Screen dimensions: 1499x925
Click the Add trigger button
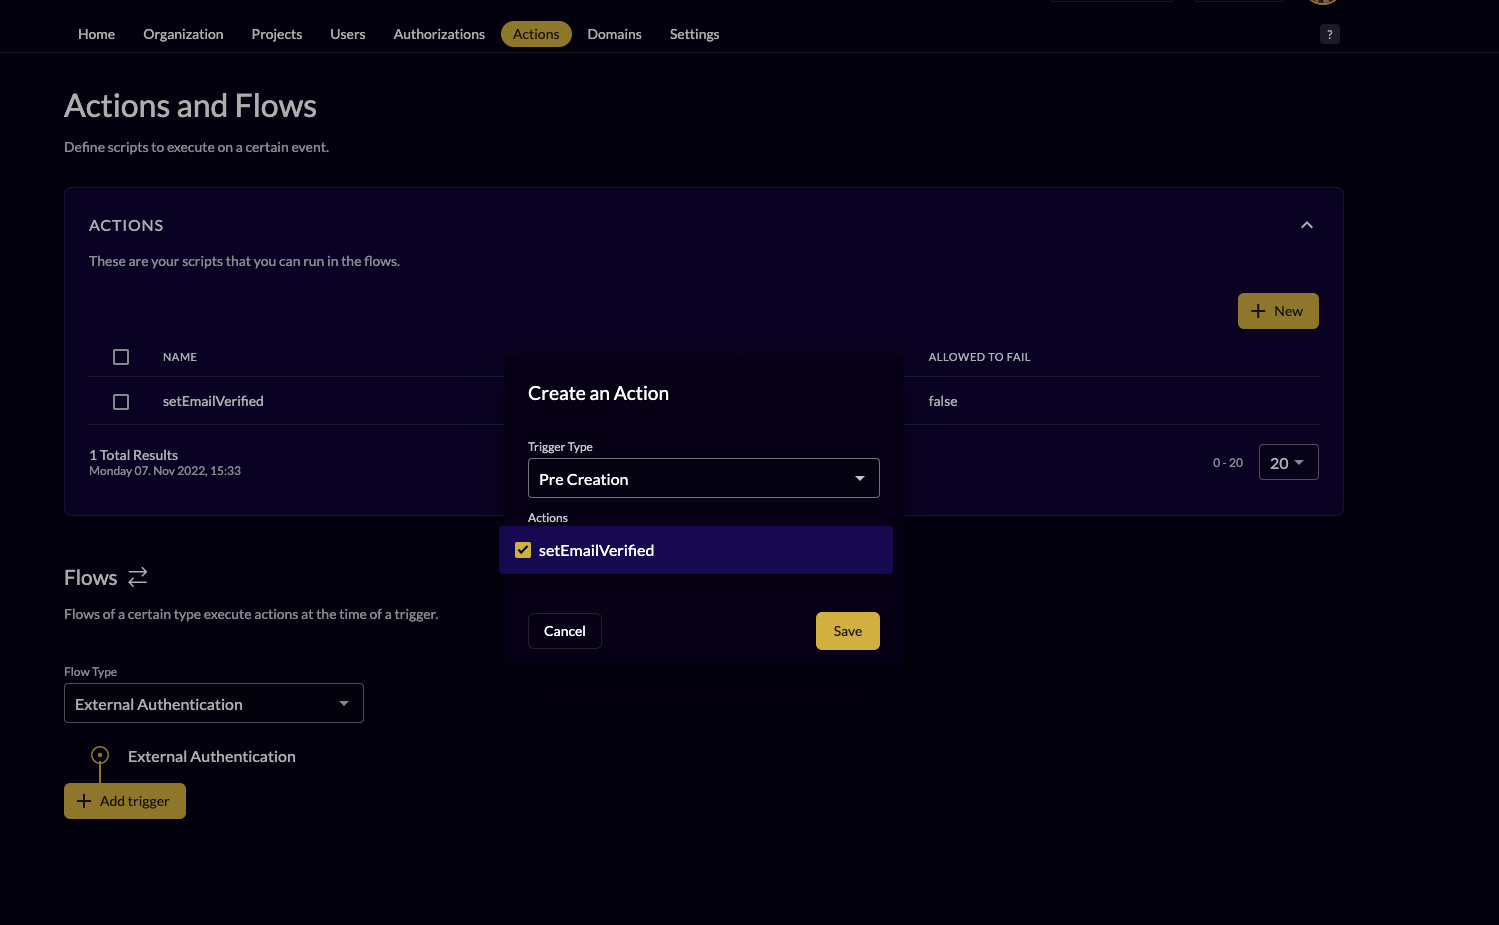125,801
